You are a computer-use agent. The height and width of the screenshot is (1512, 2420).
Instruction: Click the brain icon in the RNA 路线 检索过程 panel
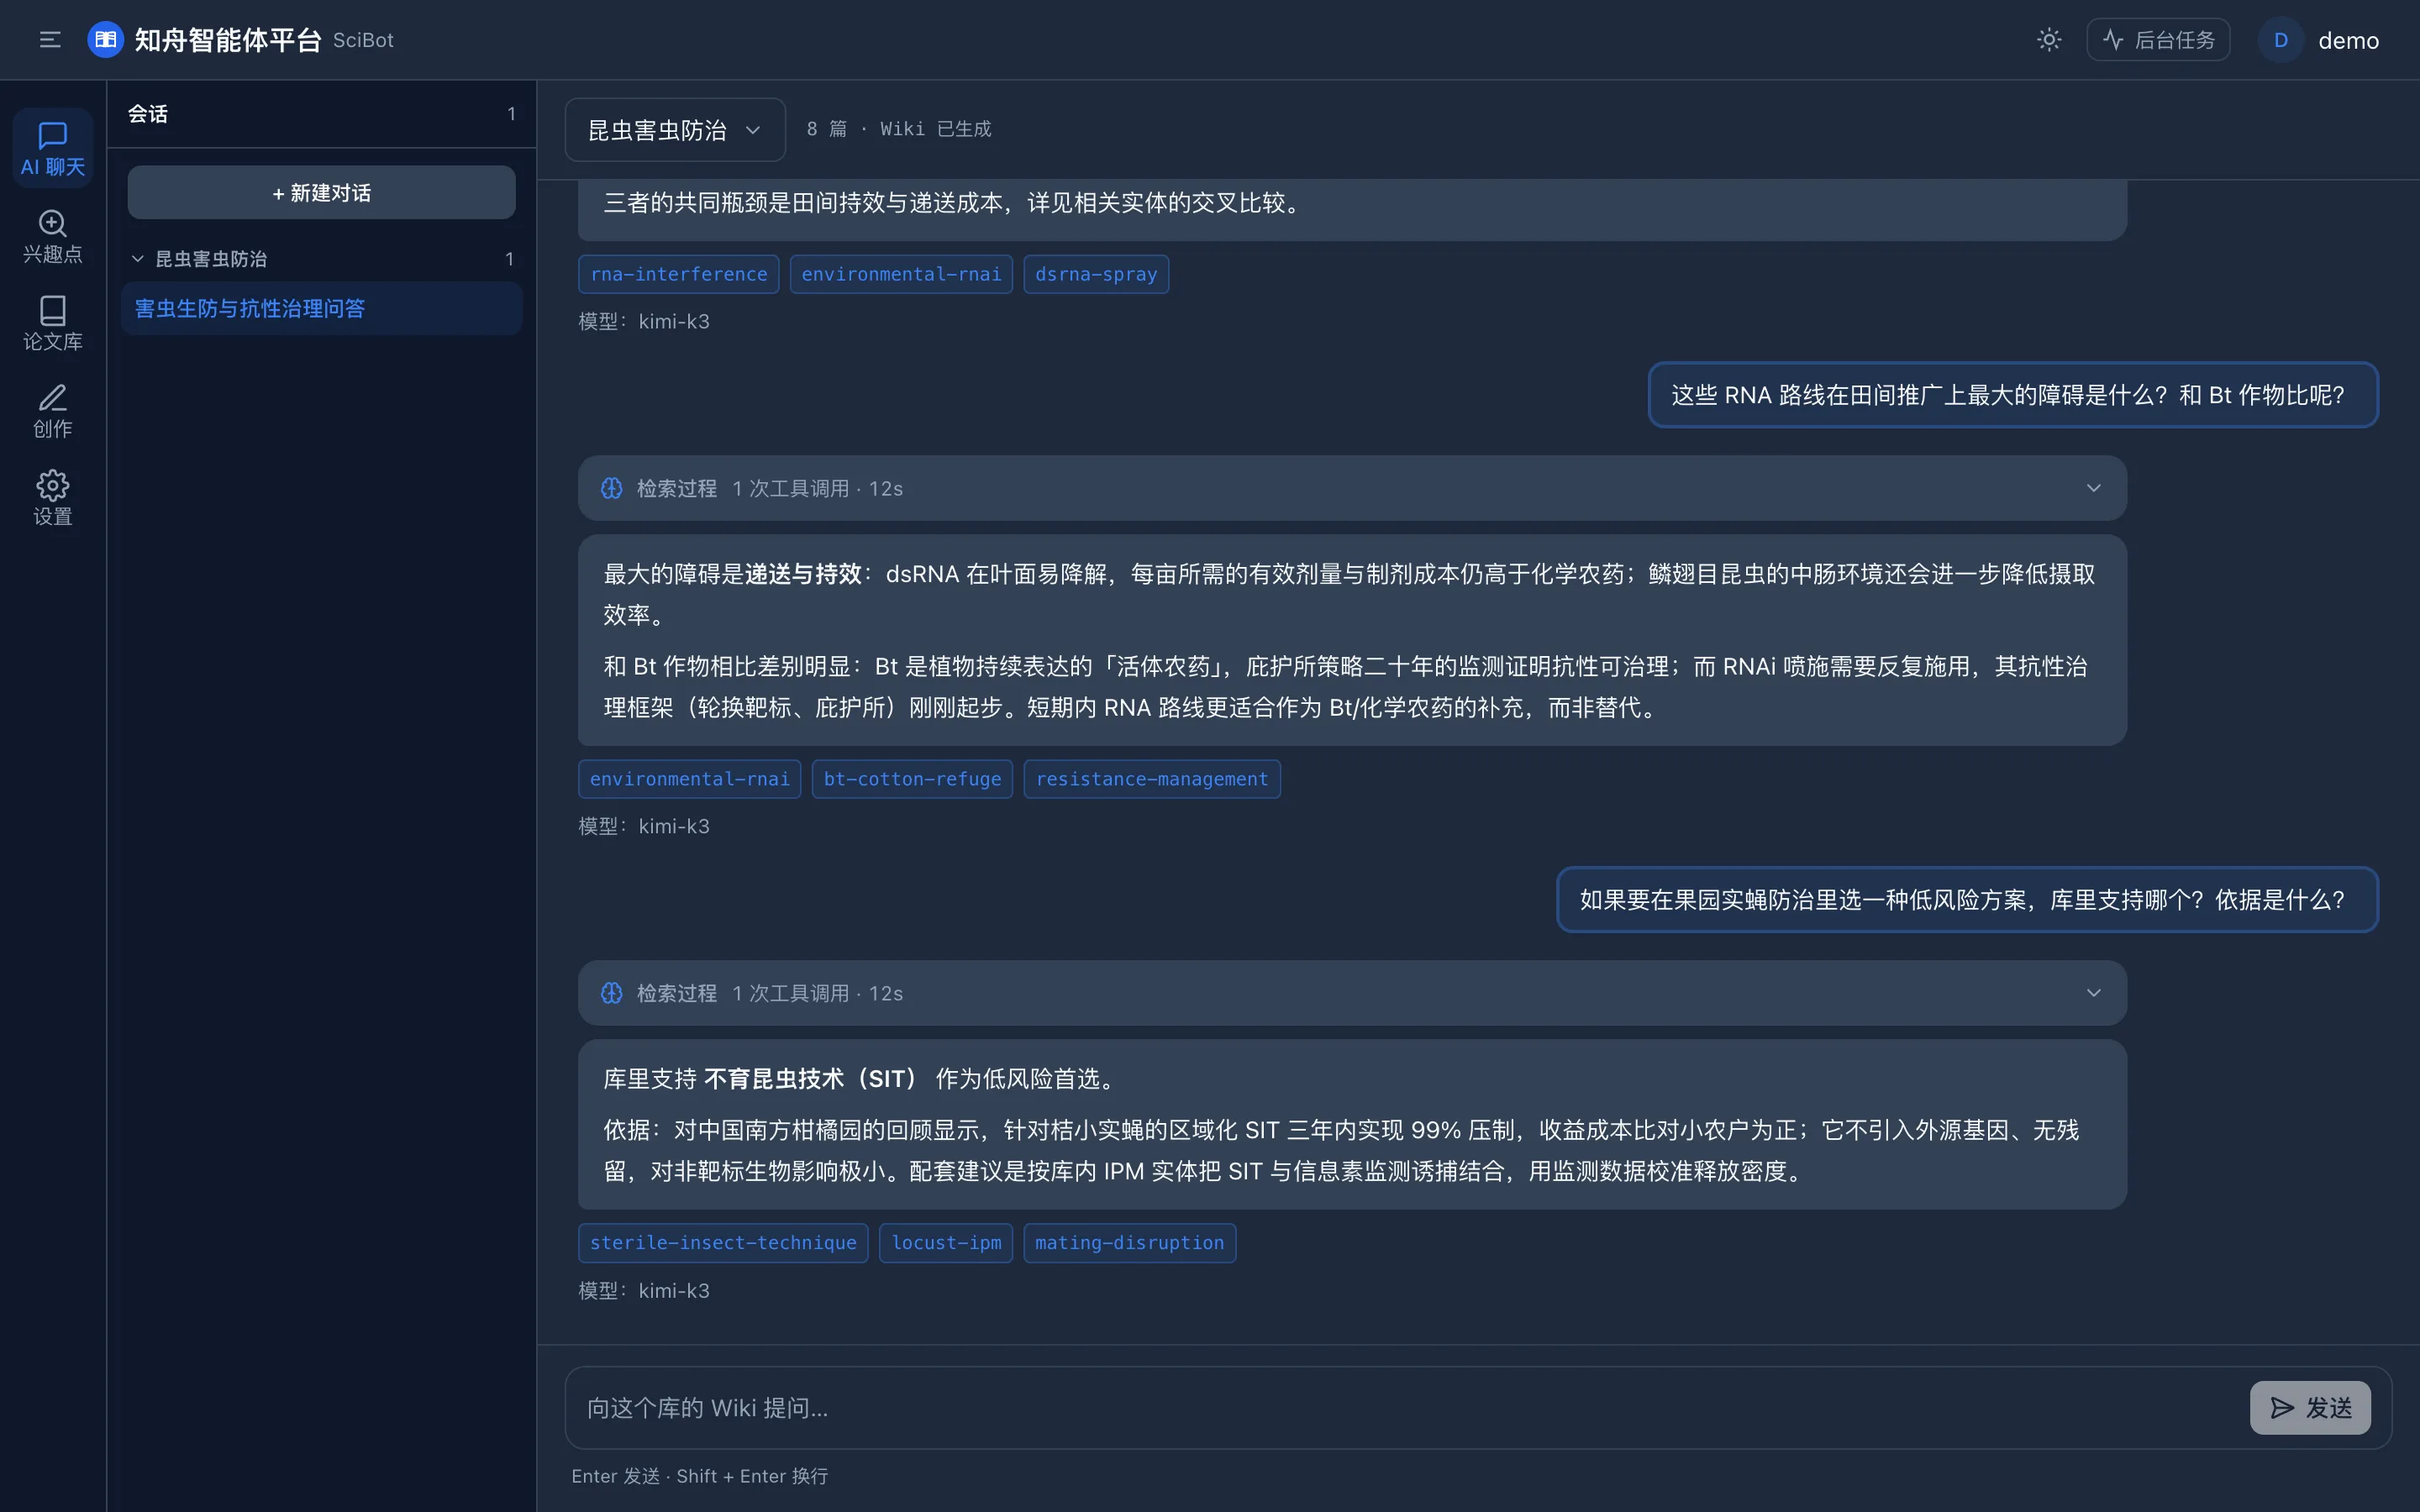[x=611, y=488]
